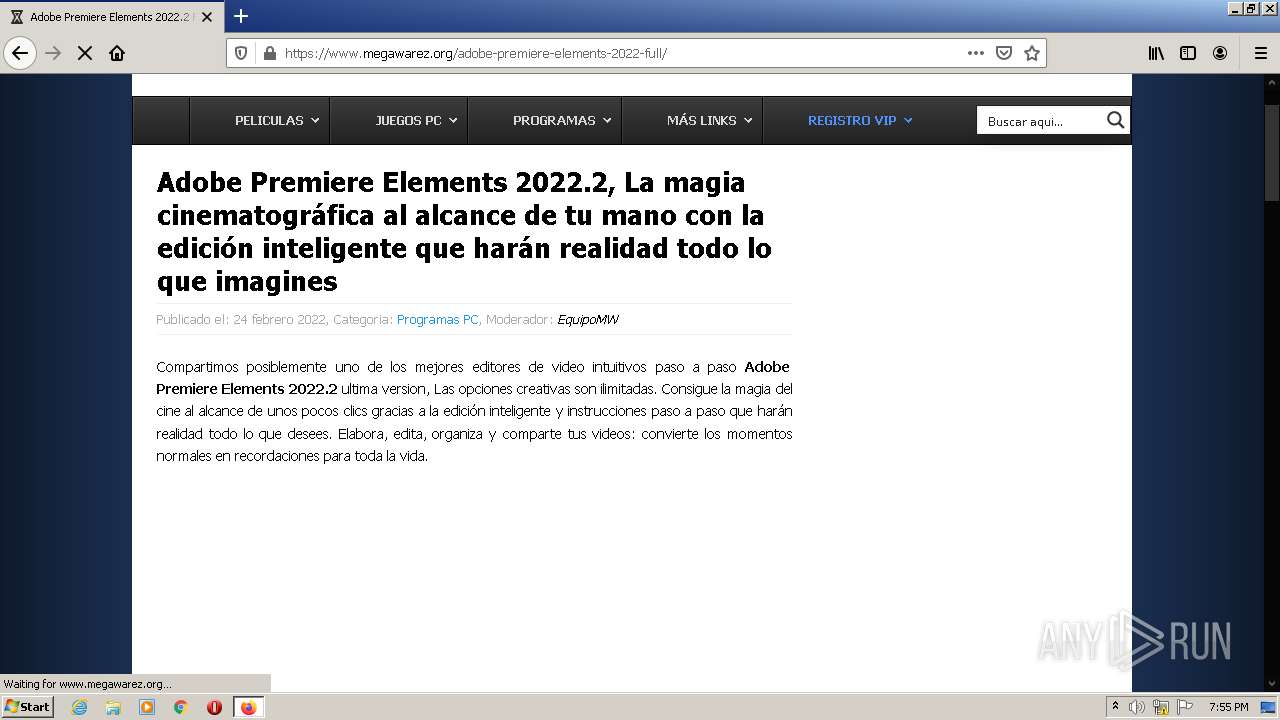This screenshot has height=720, width=1280.
Task: Open the EquipoMW moderator link
Action: point(588,320)
